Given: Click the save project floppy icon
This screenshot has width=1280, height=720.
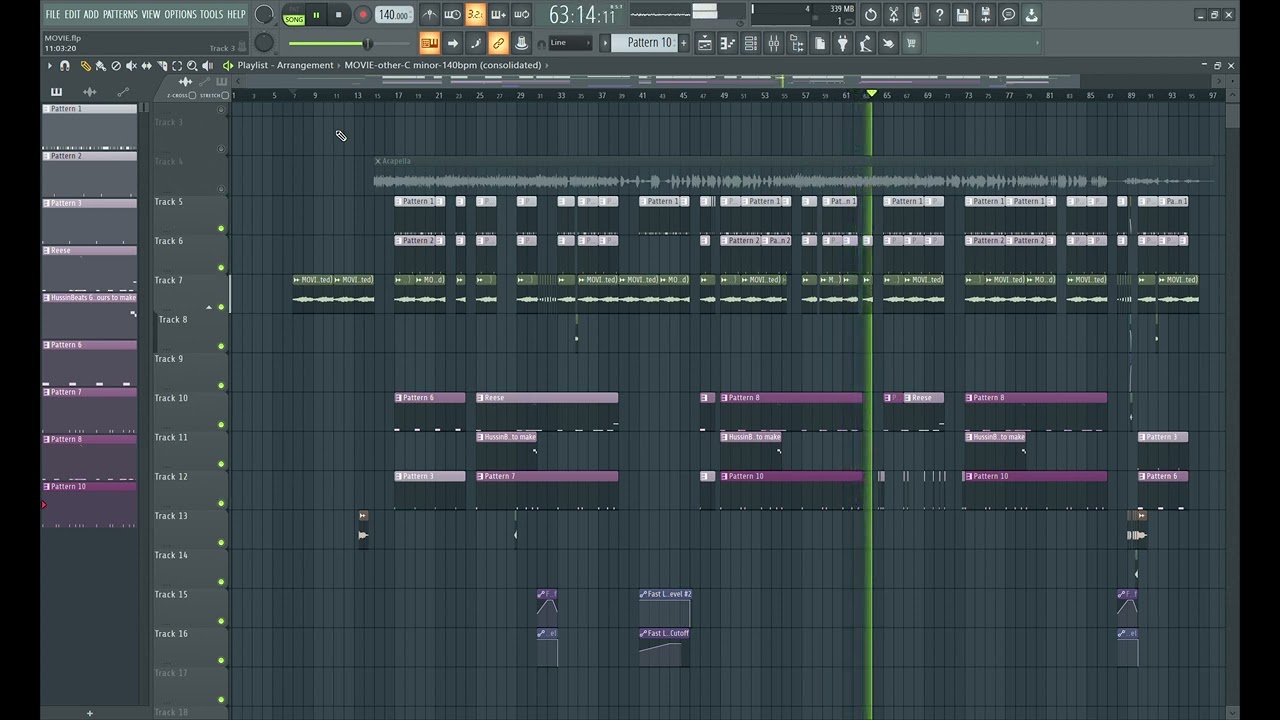Looking at the screenshot, I should [962, 15].
